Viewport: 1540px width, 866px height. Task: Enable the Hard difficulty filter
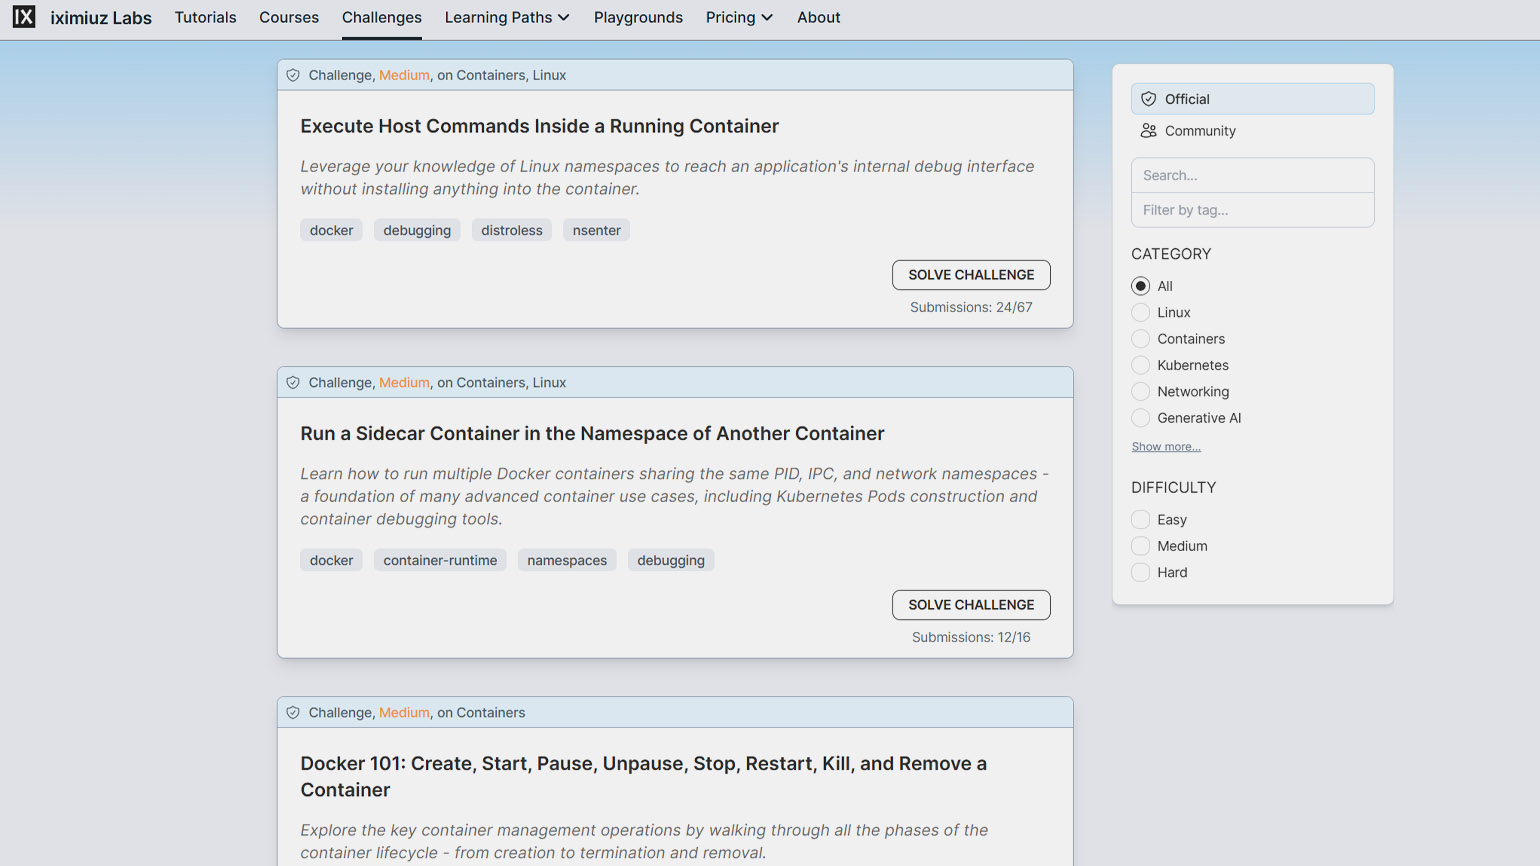click(1140, 573)
